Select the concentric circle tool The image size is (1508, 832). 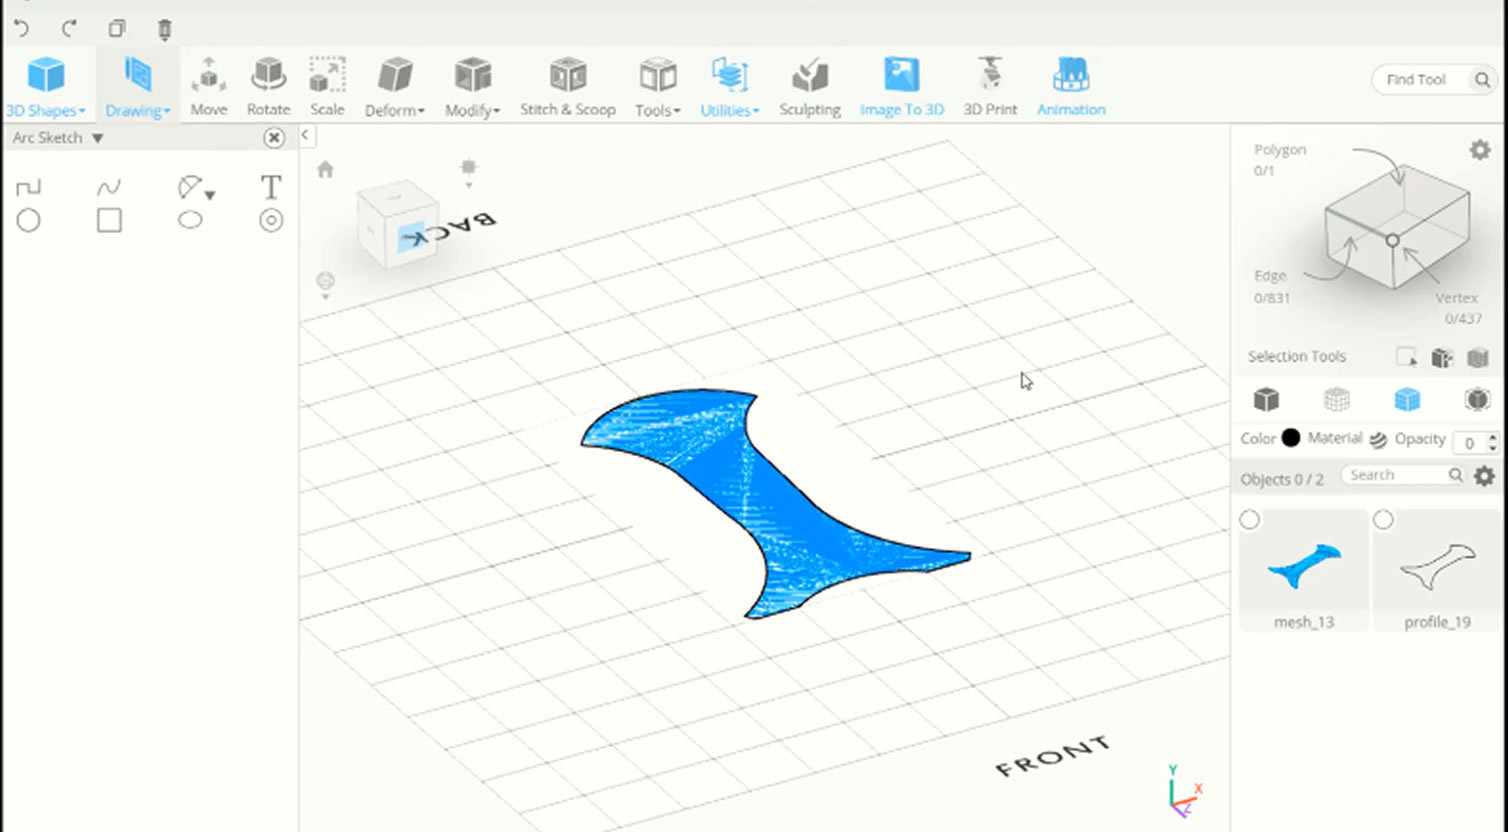(271, 221)
